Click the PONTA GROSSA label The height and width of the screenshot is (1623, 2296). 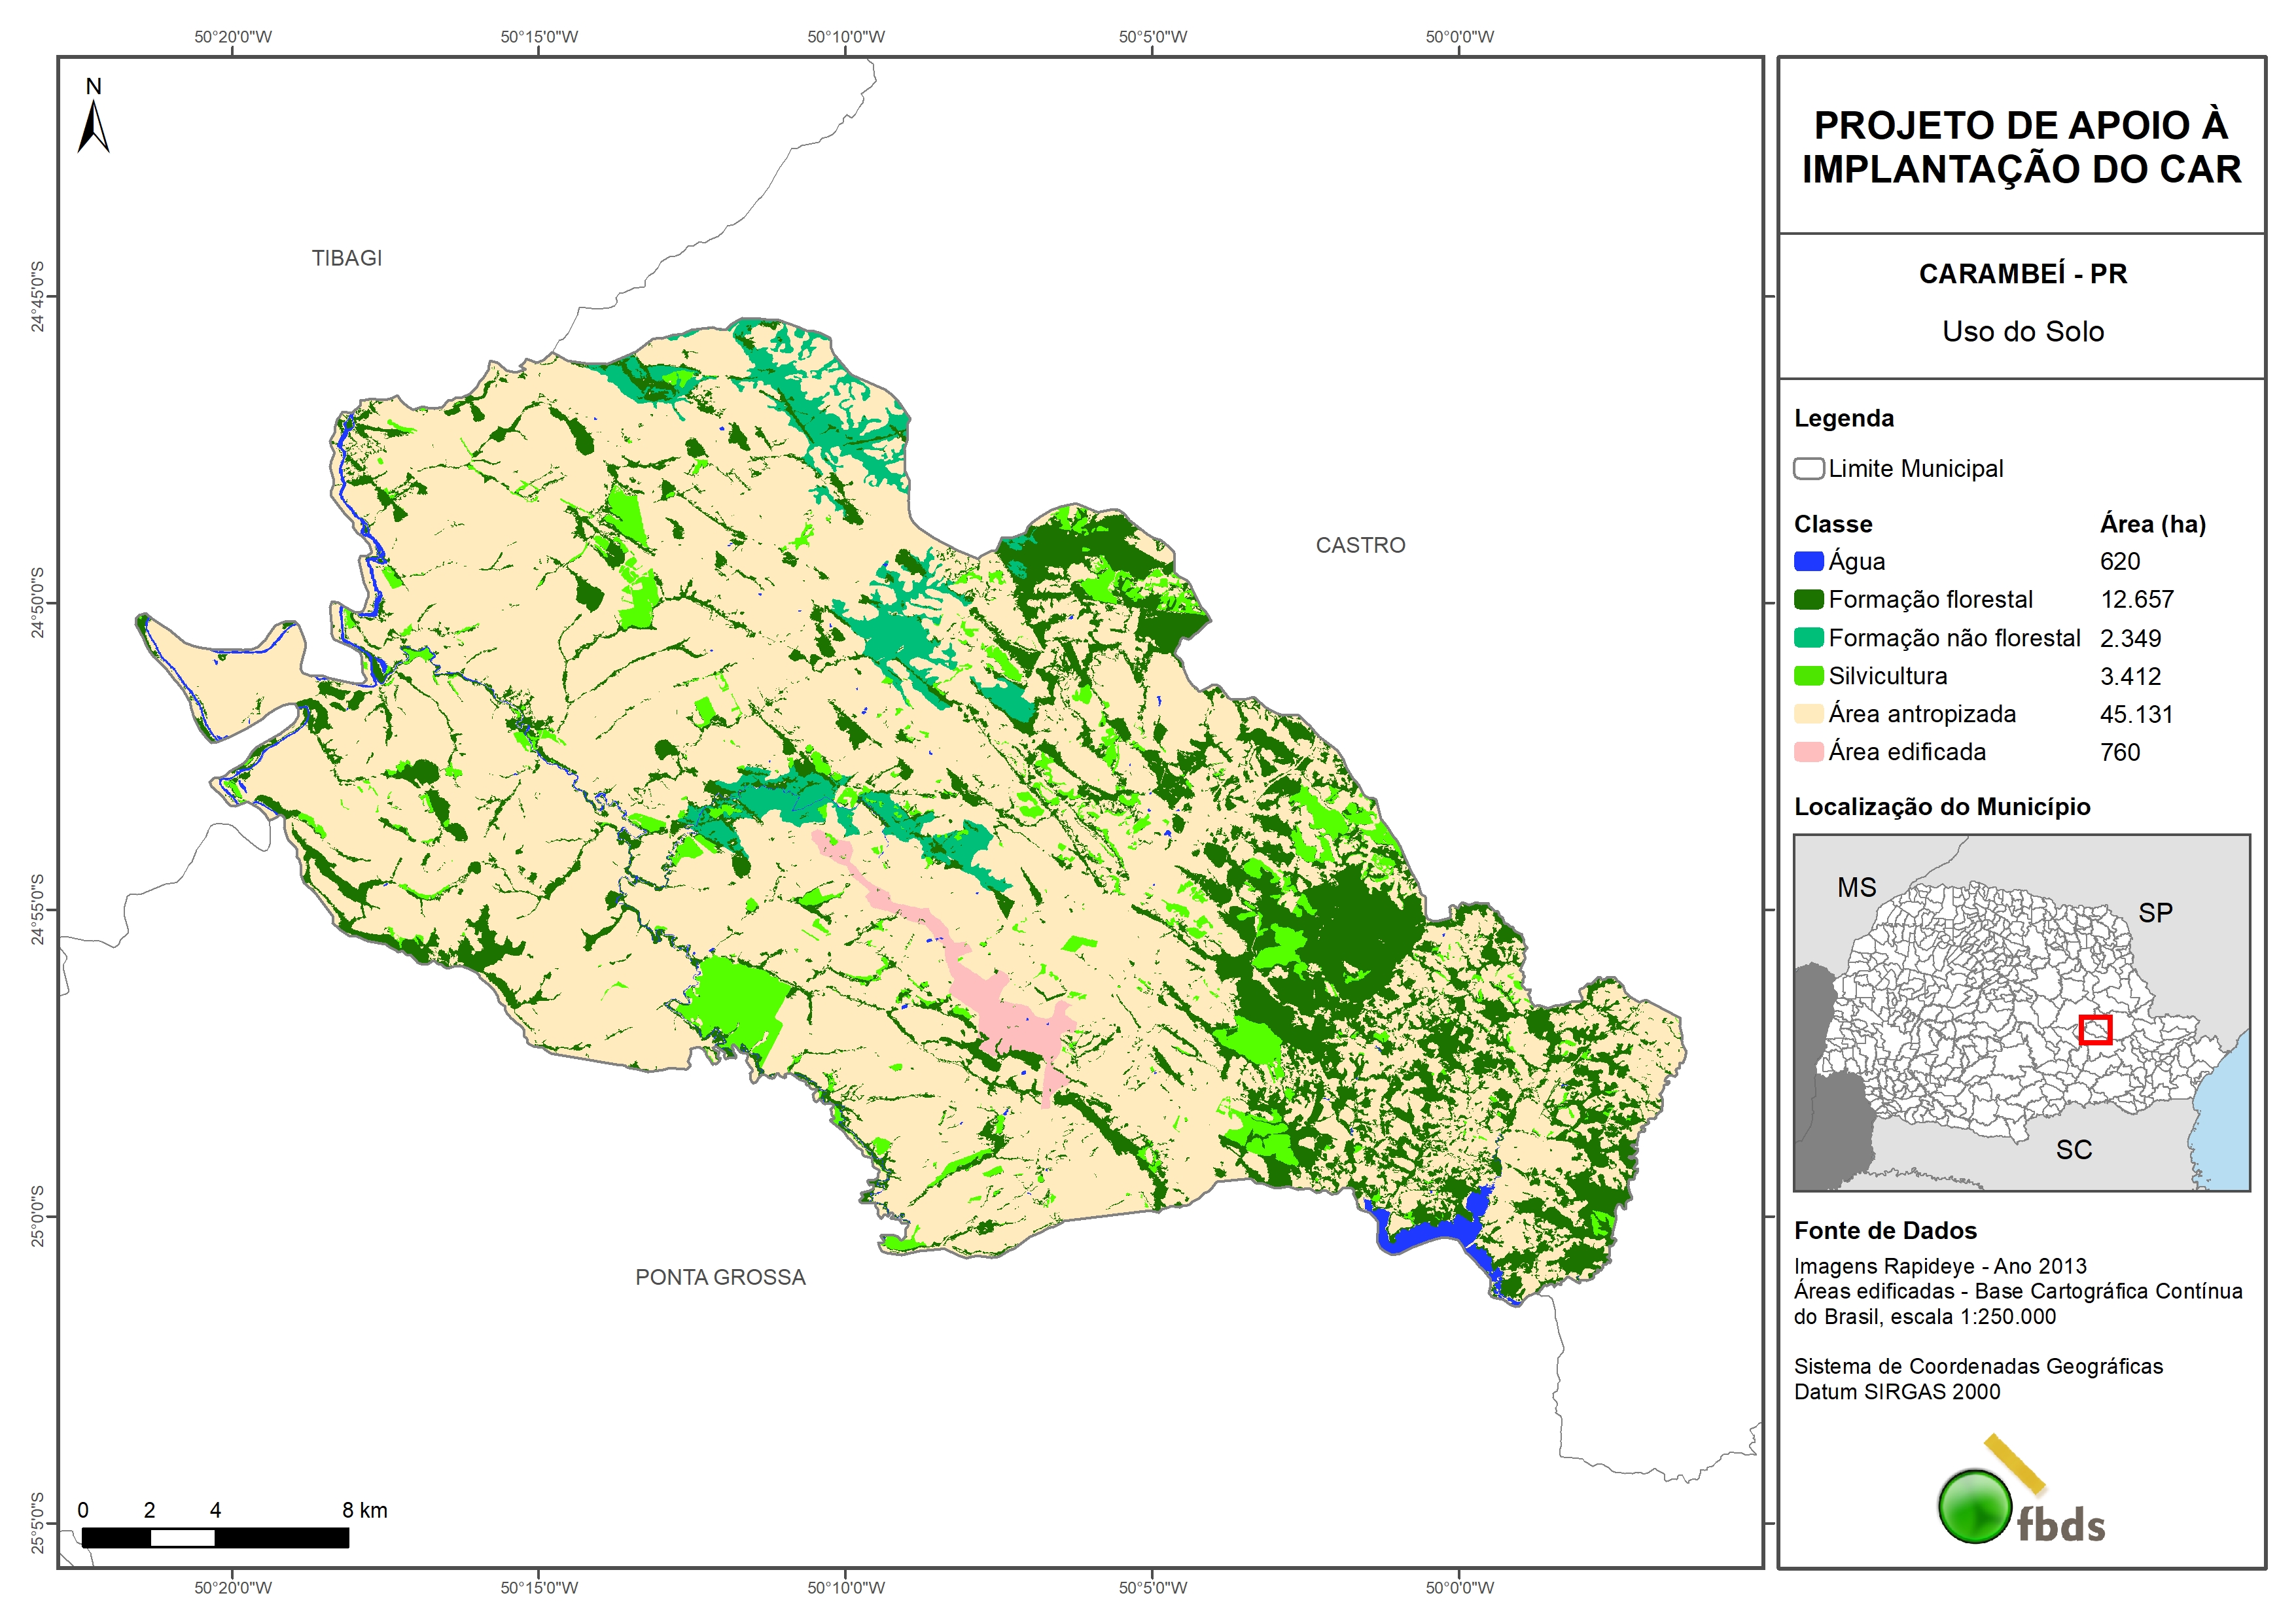click(x=720, y=1277)
